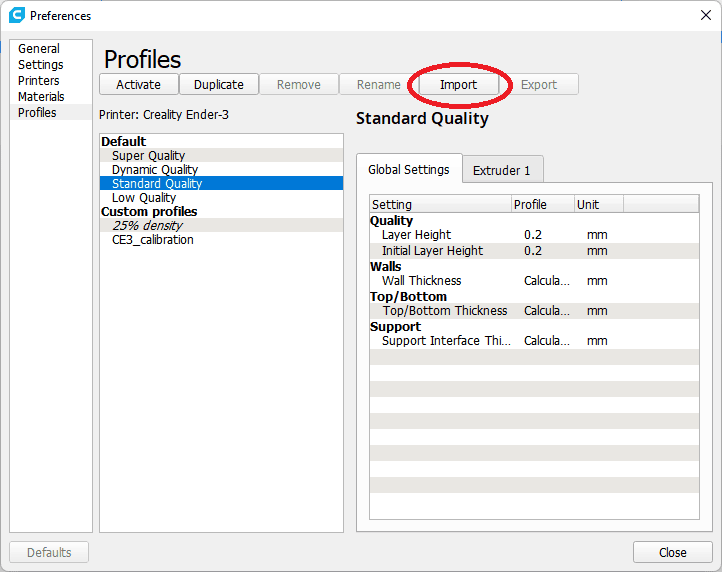Image resolution: width=722 pixels, height=572 pixels.
Task: Click the Cura logo icon in title bar
Action: [17, 15]
